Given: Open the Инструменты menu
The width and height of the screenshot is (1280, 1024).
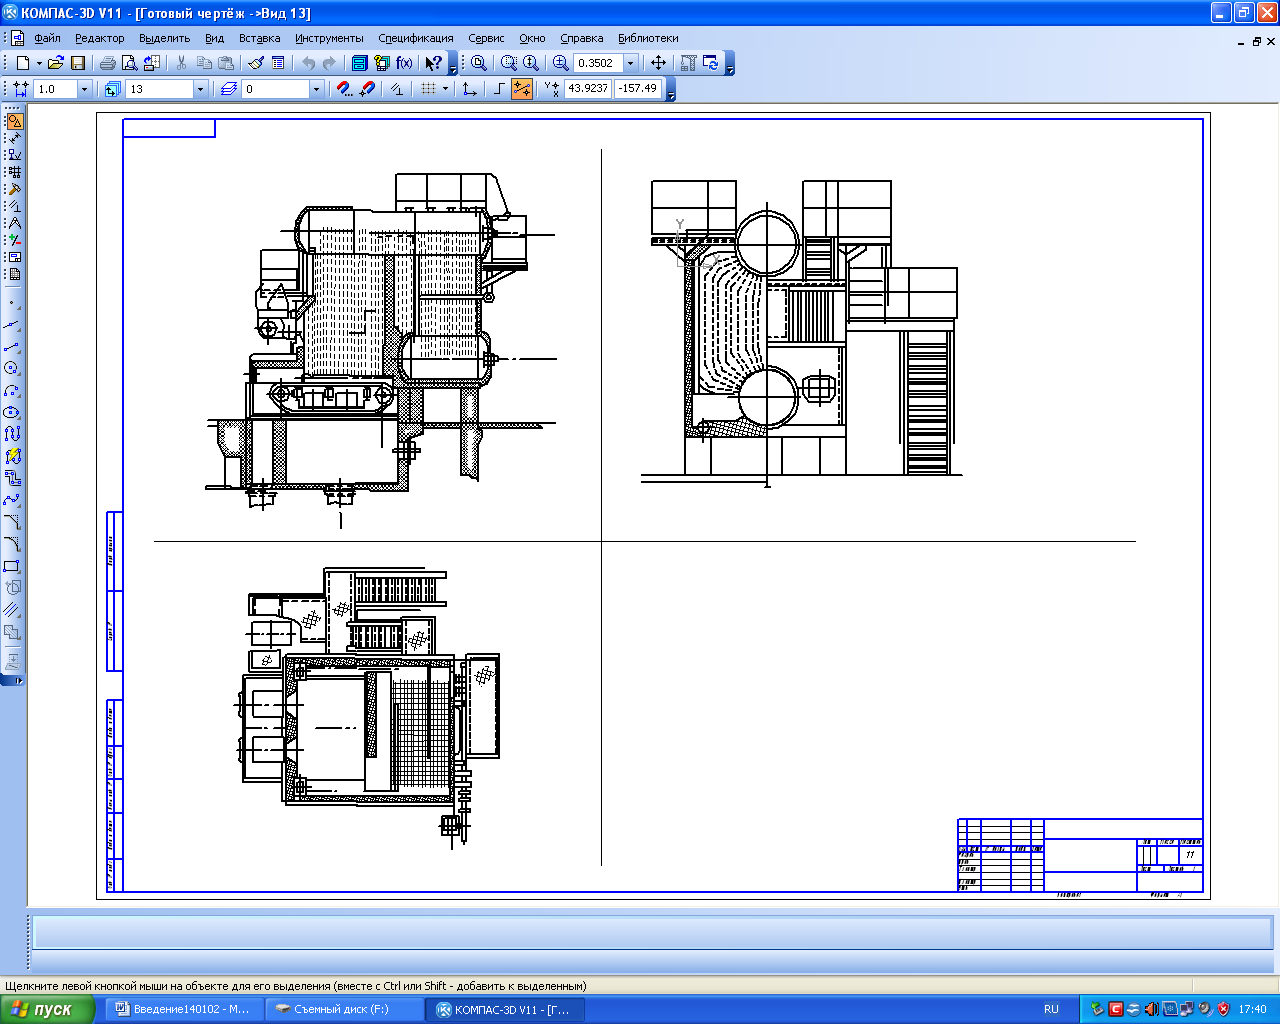Looking at the screenshot, I should 329,38.
